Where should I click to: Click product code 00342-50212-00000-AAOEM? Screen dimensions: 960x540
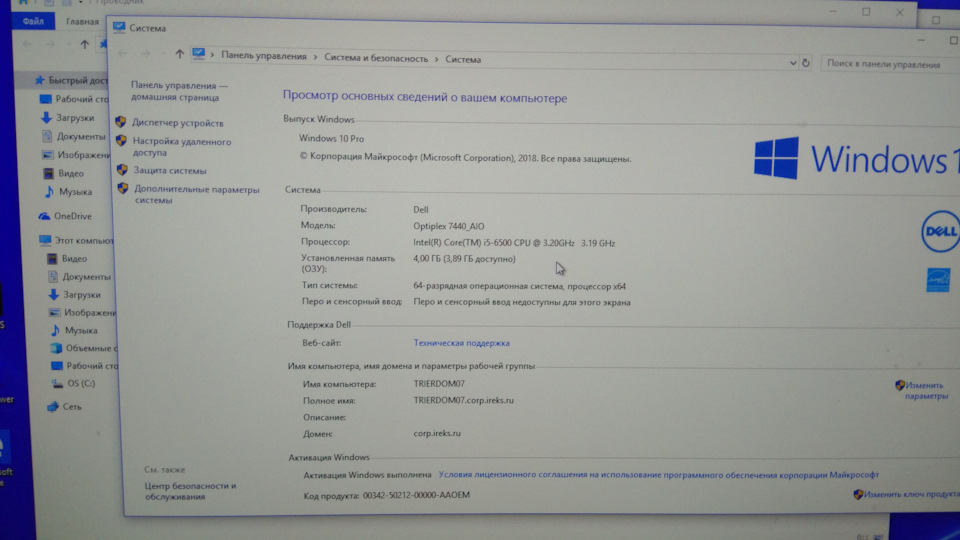point(416,495)
